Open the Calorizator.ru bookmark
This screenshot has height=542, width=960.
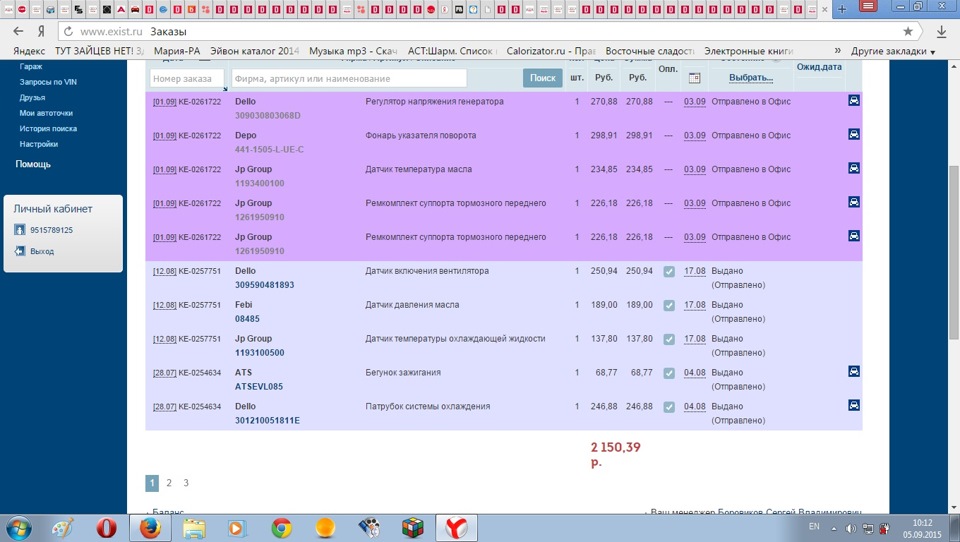coord(550,51)
